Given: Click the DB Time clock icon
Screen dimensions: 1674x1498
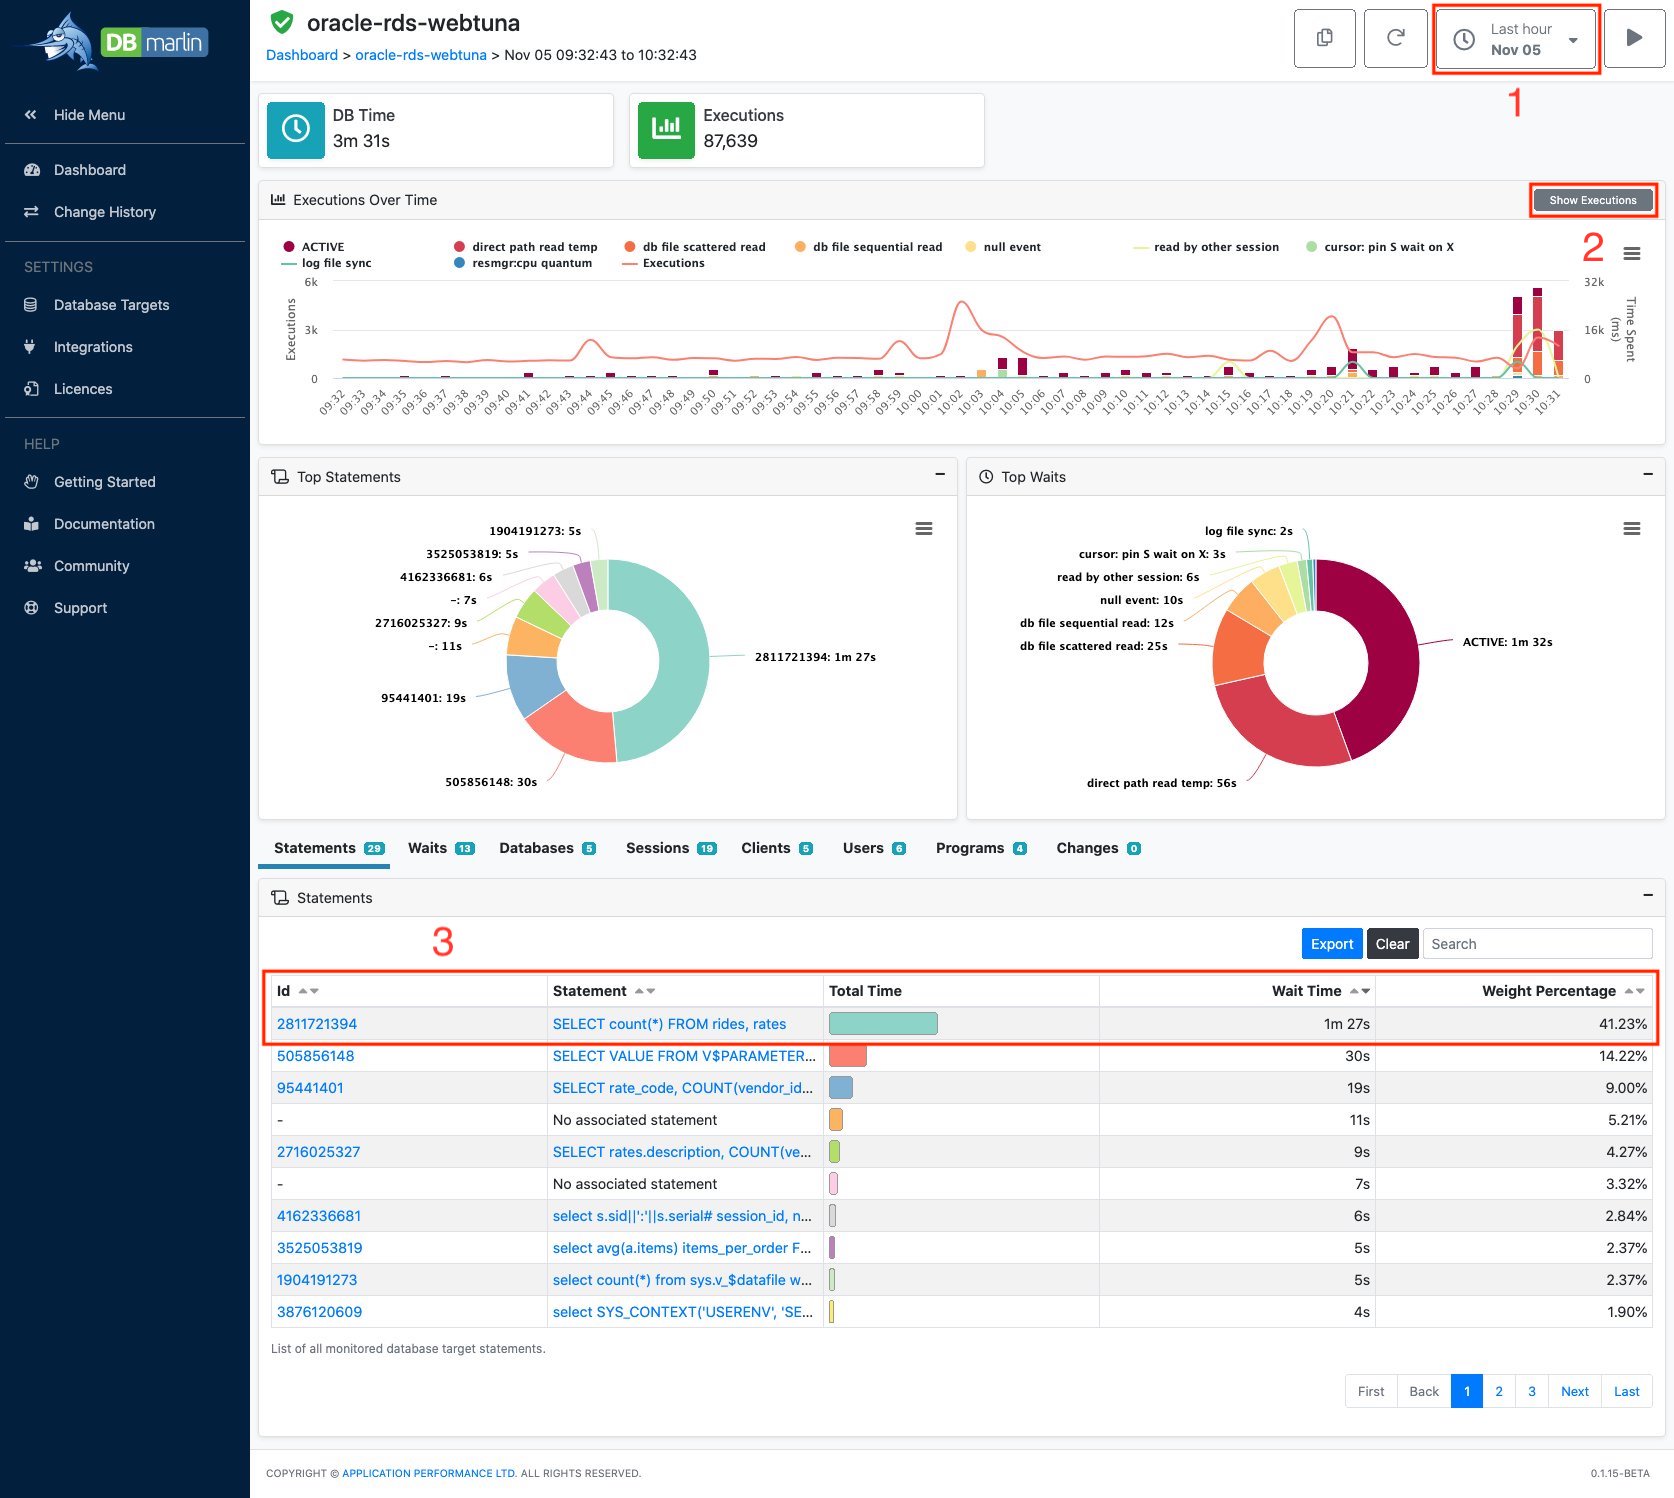Looking at the screenshot, I should click(296, 129).
